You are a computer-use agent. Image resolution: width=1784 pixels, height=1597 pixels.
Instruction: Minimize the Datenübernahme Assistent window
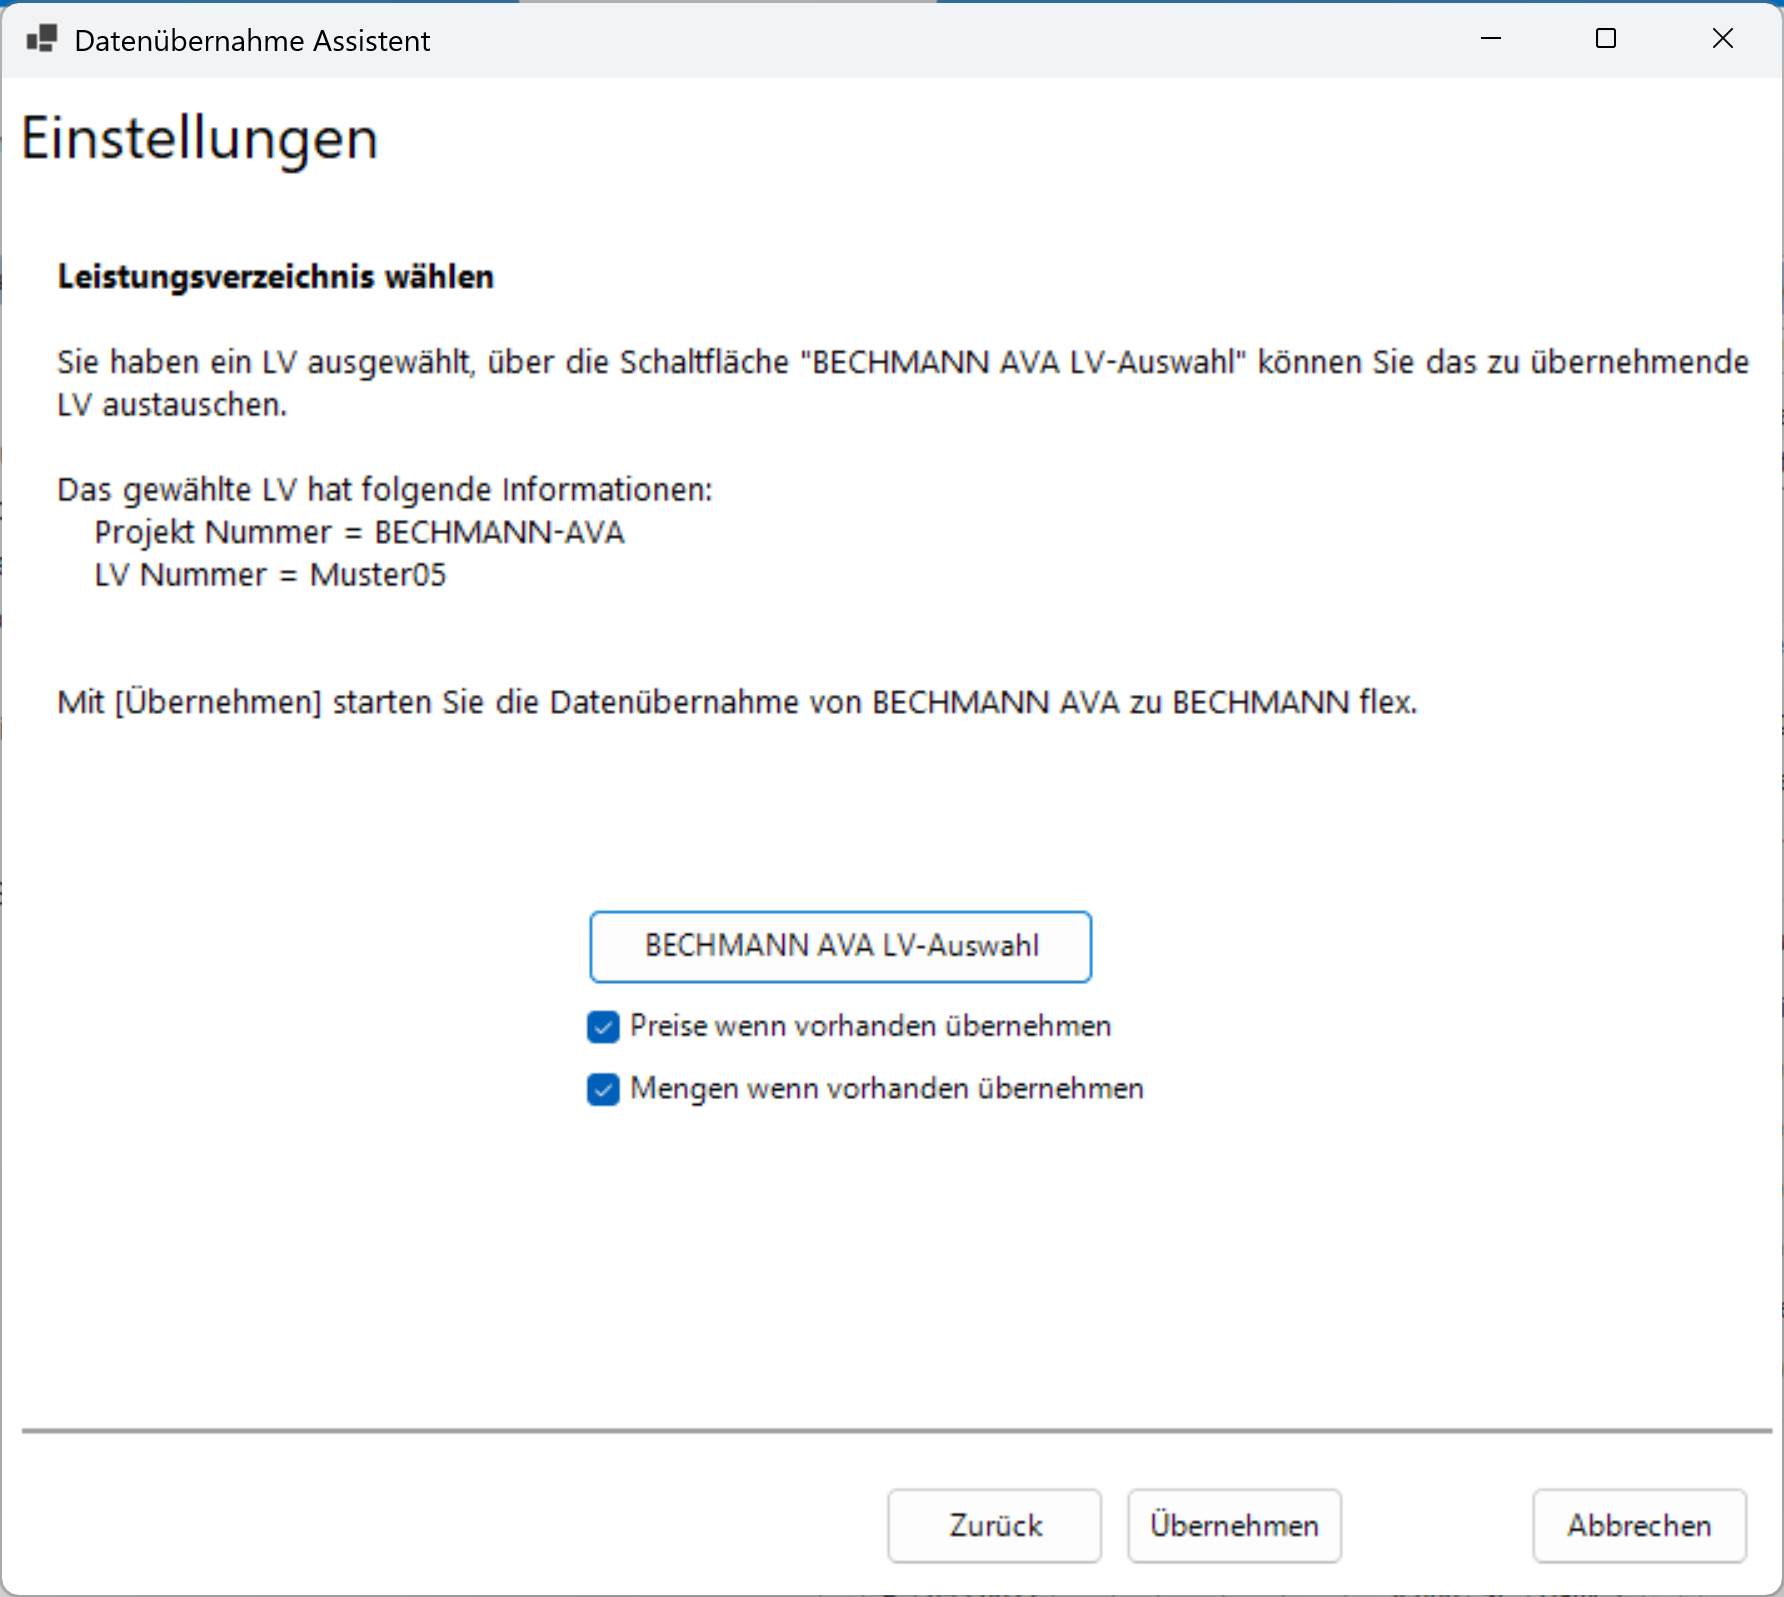pos(1490,39)
